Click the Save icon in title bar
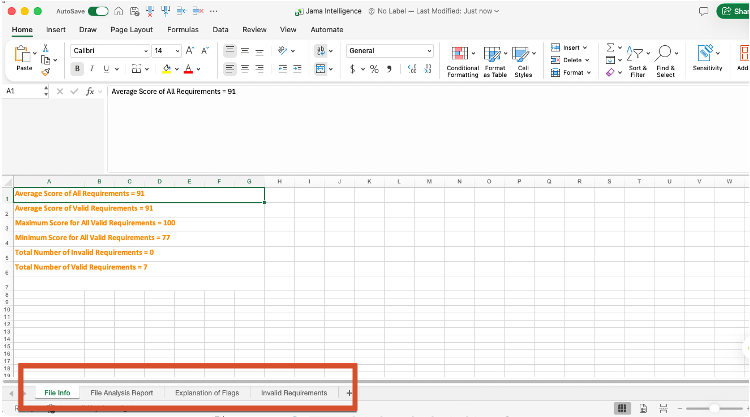 tap(134, 11)
